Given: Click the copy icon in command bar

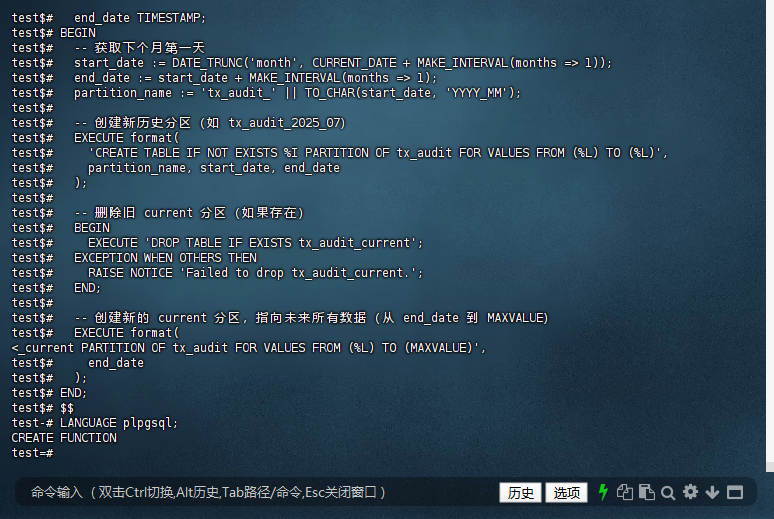Looking at the screenshot, I should pyautogui.click(x=624, y=492).
